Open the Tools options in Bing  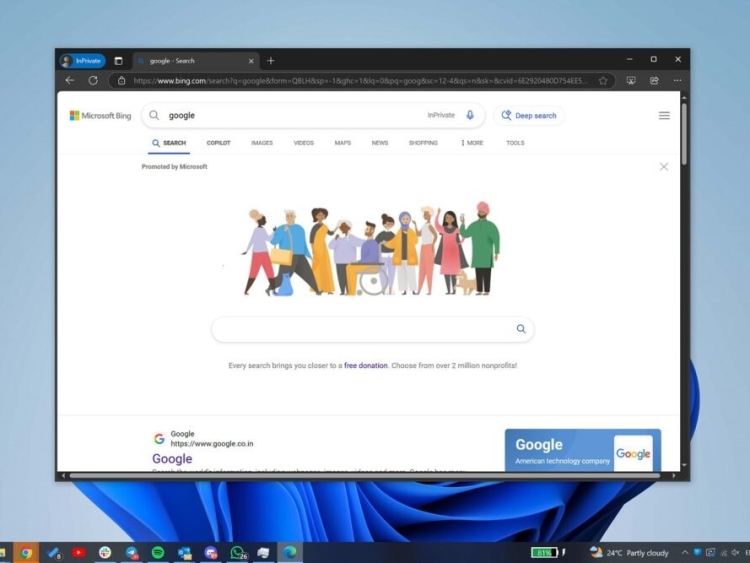(515, 143)
